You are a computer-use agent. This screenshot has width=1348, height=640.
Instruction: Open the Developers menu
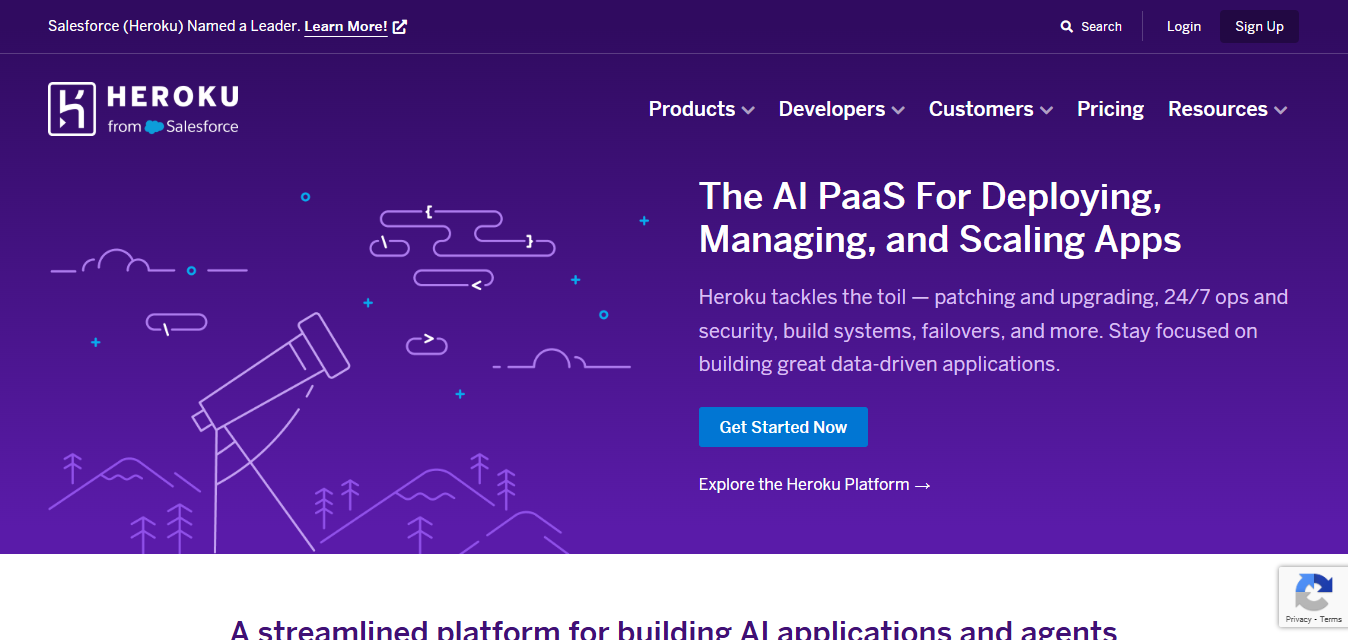841,109
